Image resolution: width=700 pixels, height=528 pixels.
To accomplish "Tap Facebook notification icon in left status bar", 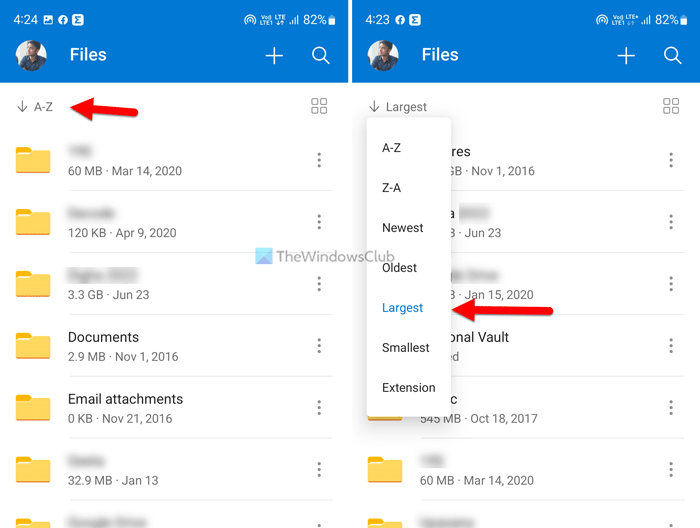I will (x=63, y=20).
